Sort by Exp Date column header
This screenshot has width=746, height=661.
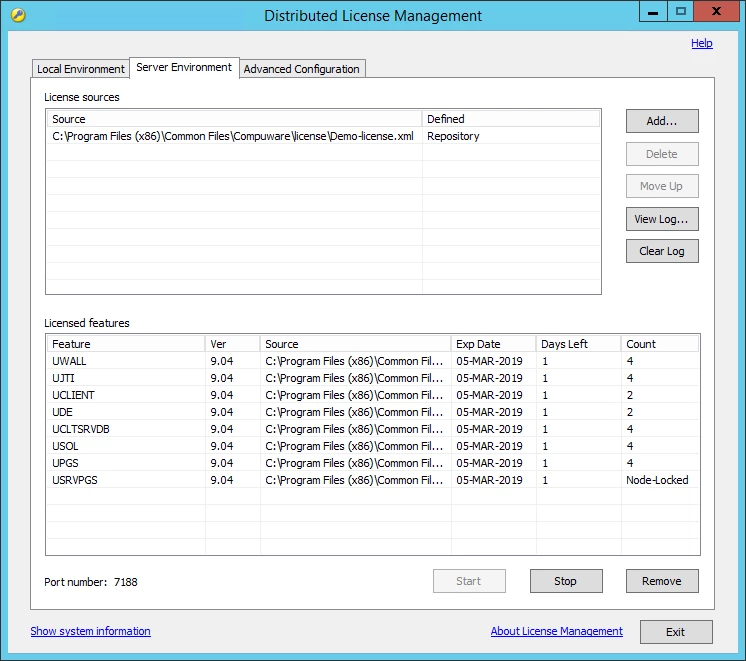493,344
